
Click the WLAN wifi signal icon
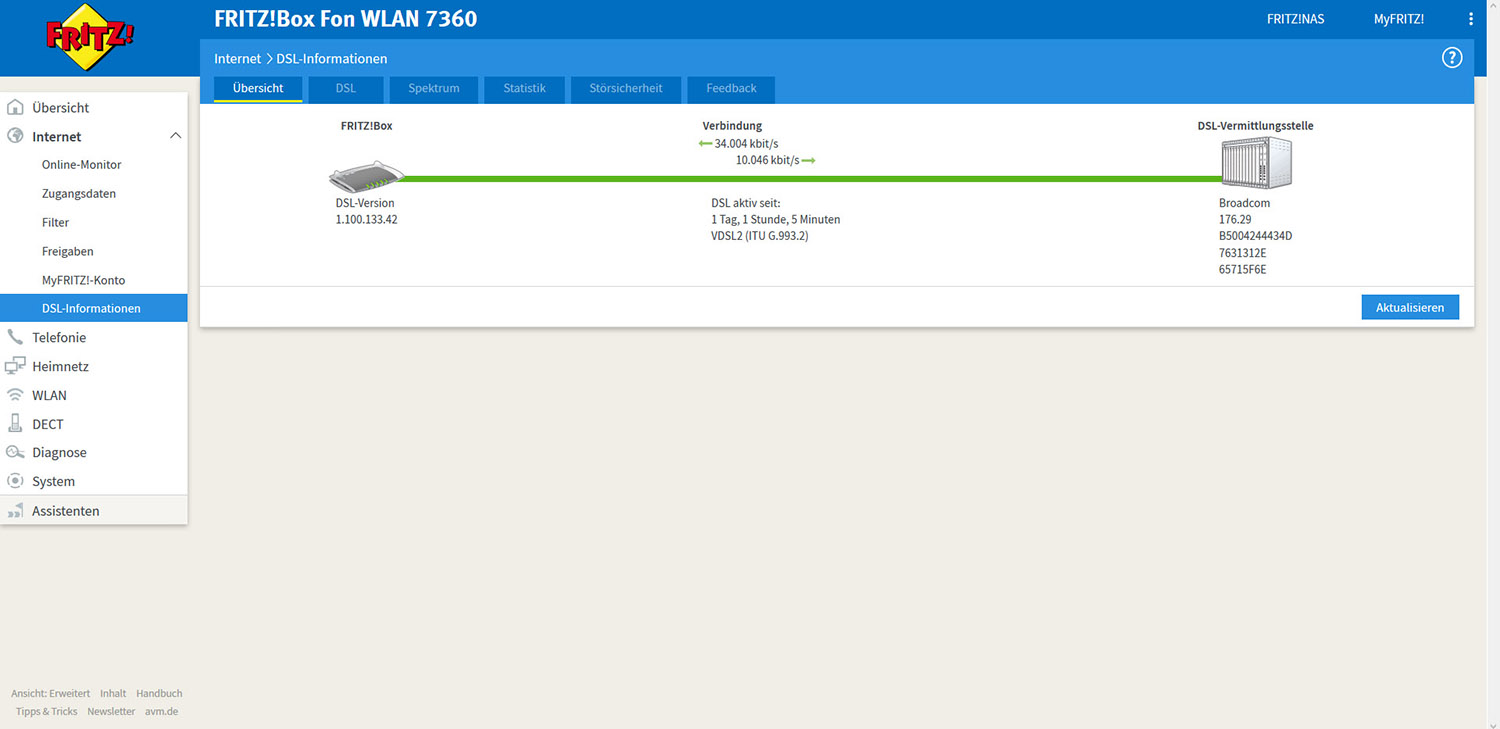pos(15,395)
